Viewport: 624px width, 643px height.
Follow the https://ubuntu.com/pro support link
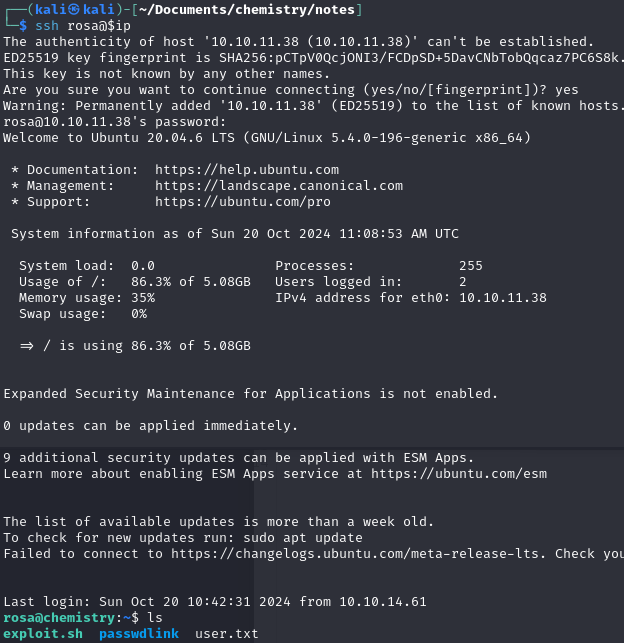click(243, 202)
